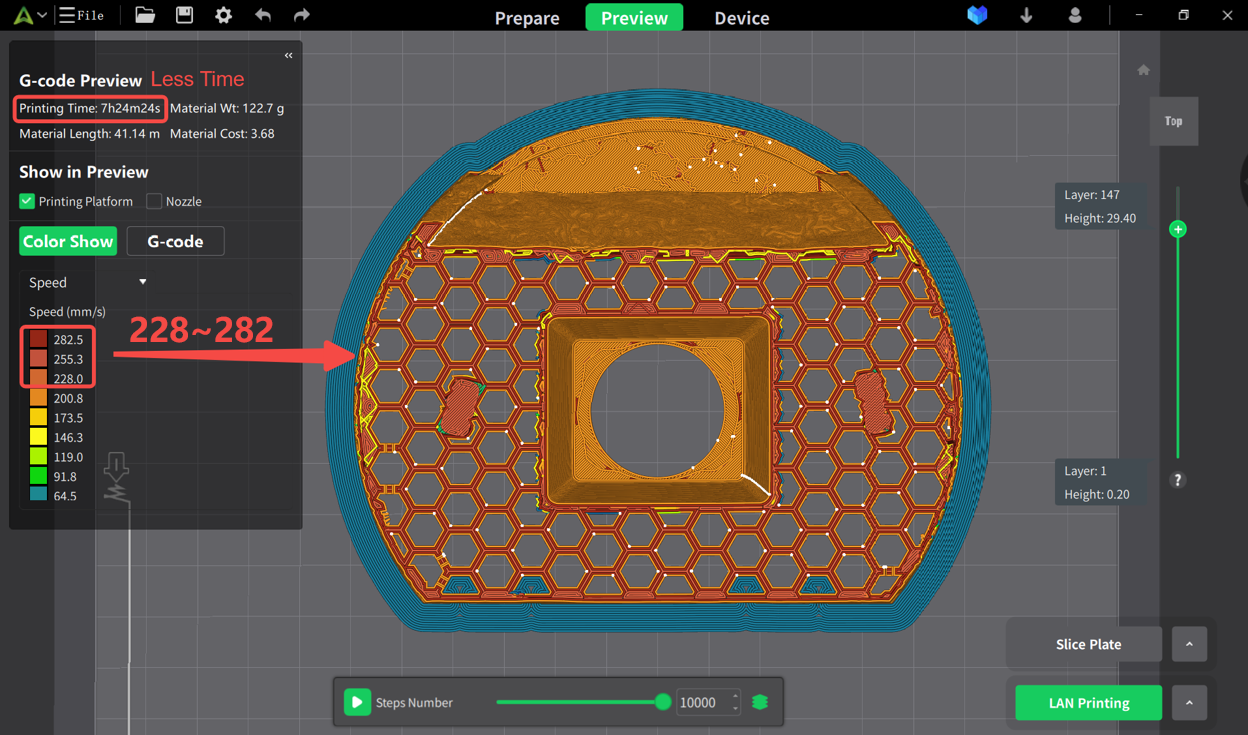
Task: Increase steps number with up arrow
Action: [735, 696]
